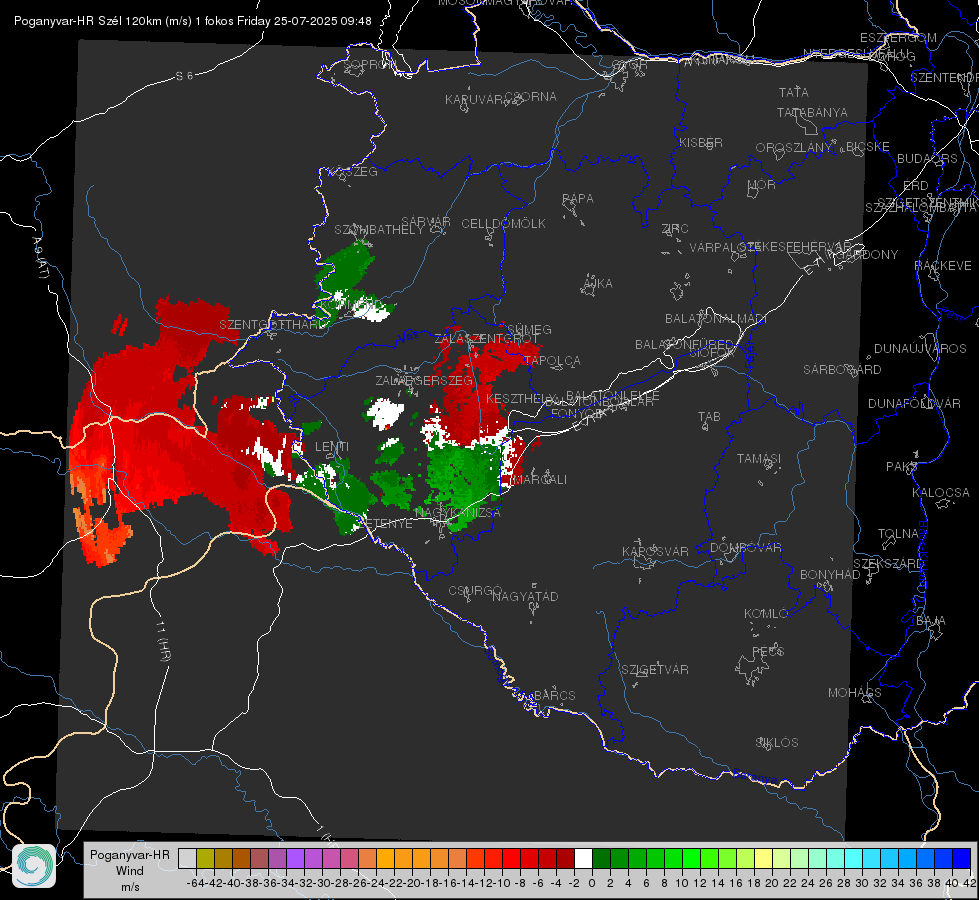
Task: Click the BONYHAD city label
Action: [x=830, y=575]
